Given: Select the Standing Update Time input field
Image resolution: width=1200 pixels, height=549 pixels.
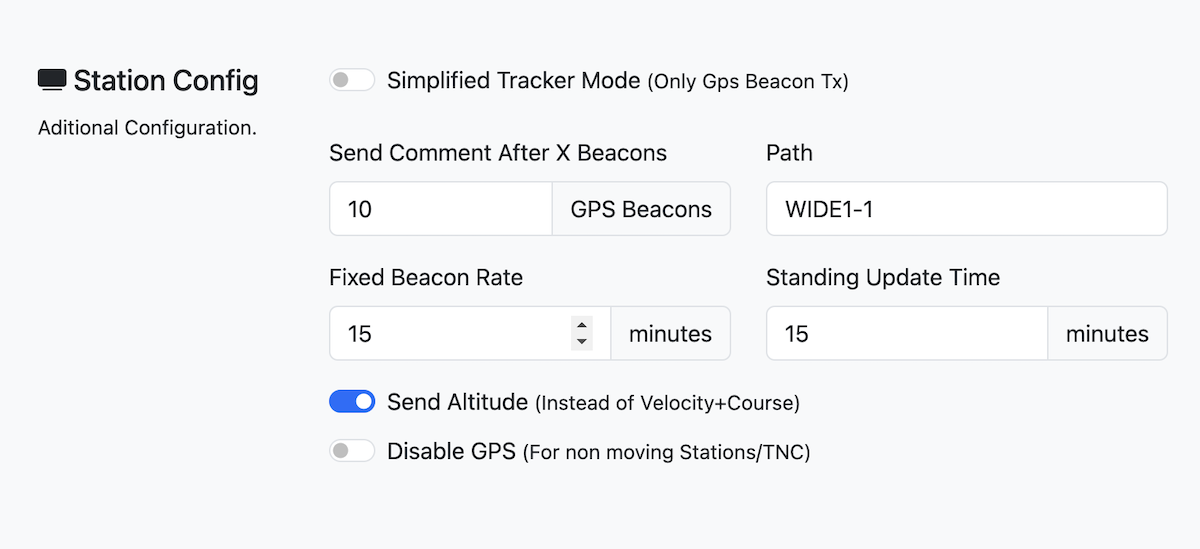Looking at the screenshot, I should coord(906,333).
